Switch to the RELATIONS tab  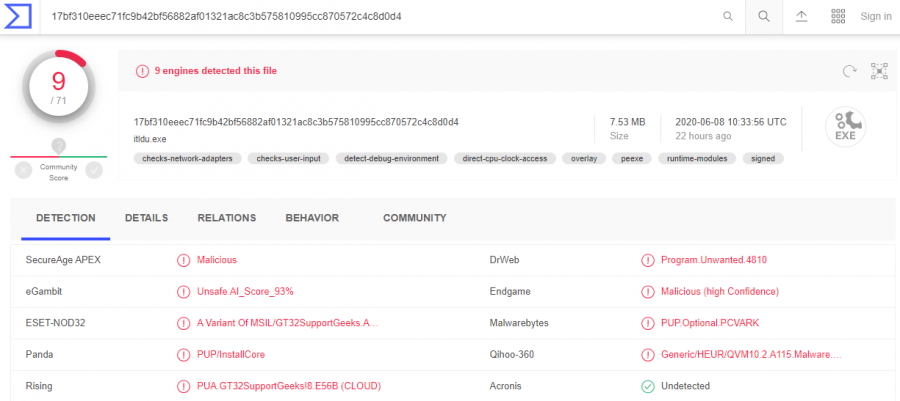[x=227, y=218]
